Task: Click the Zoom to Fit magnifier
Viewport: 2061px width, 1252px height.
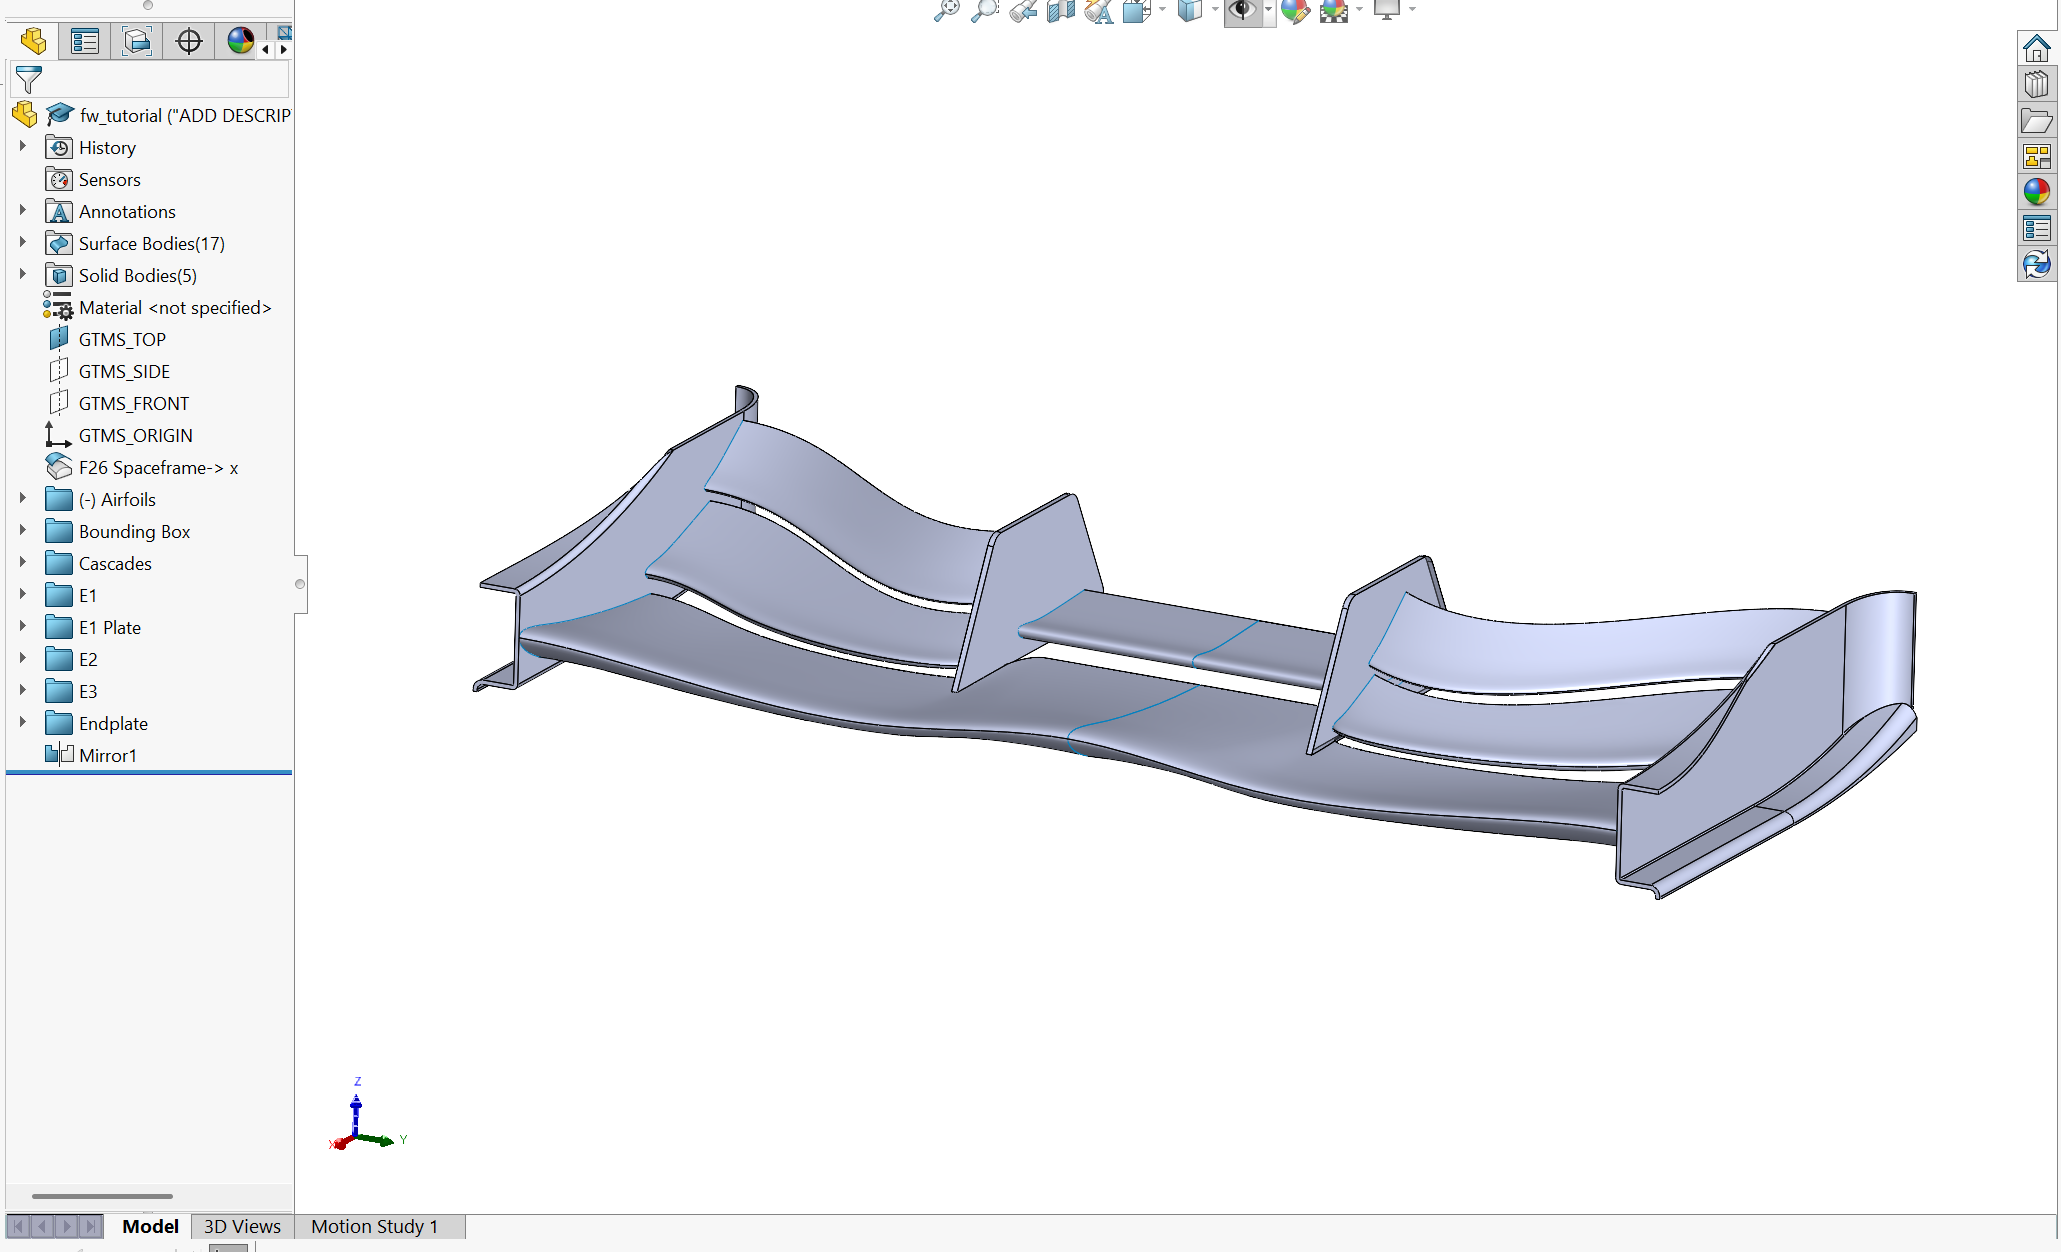Action: [945, 11]
